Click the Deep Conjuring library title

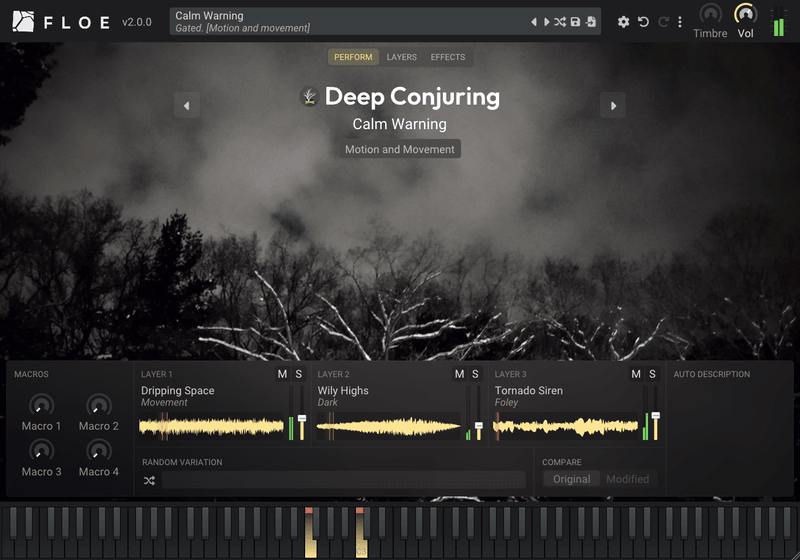click(412, 97)
